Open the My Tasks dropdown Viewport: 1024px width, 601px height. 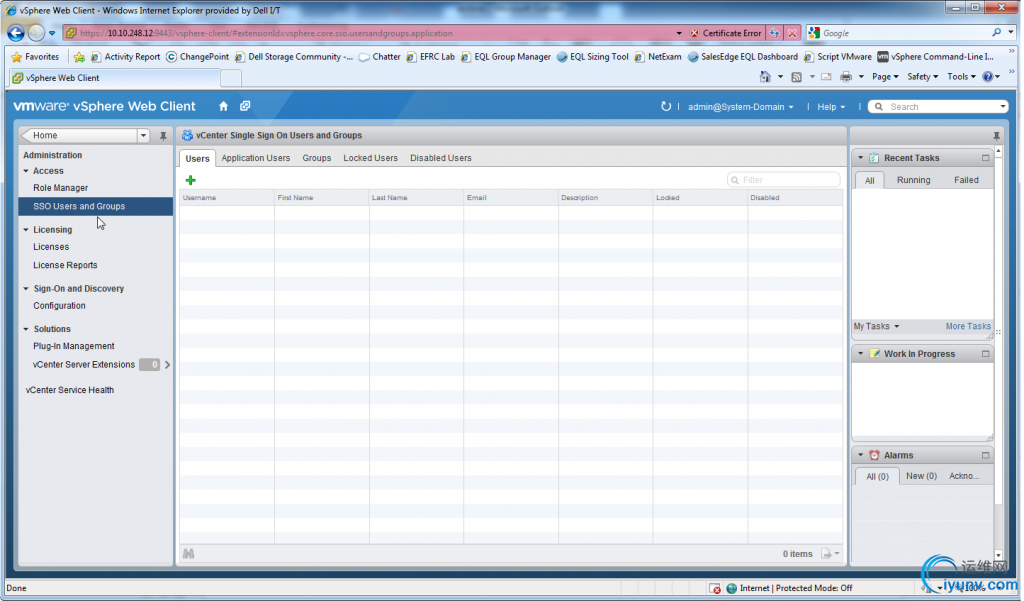[876, 327]
